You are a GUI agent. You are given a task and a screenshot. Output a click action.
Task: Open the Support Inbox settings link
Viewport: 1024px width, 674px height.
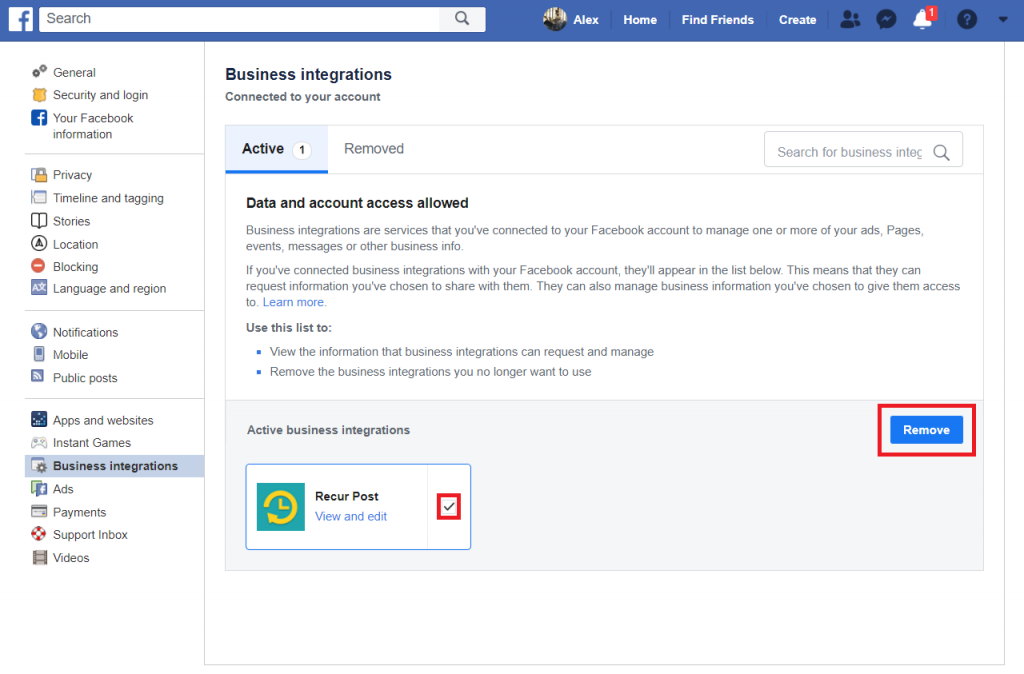coord(90,534)
